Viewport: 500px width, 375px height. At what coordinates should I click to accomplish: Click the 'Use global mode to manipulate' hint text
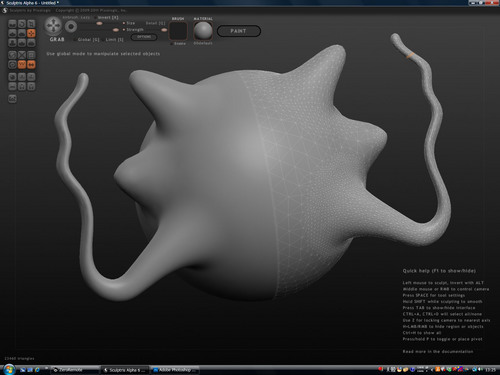click(103, 54)
